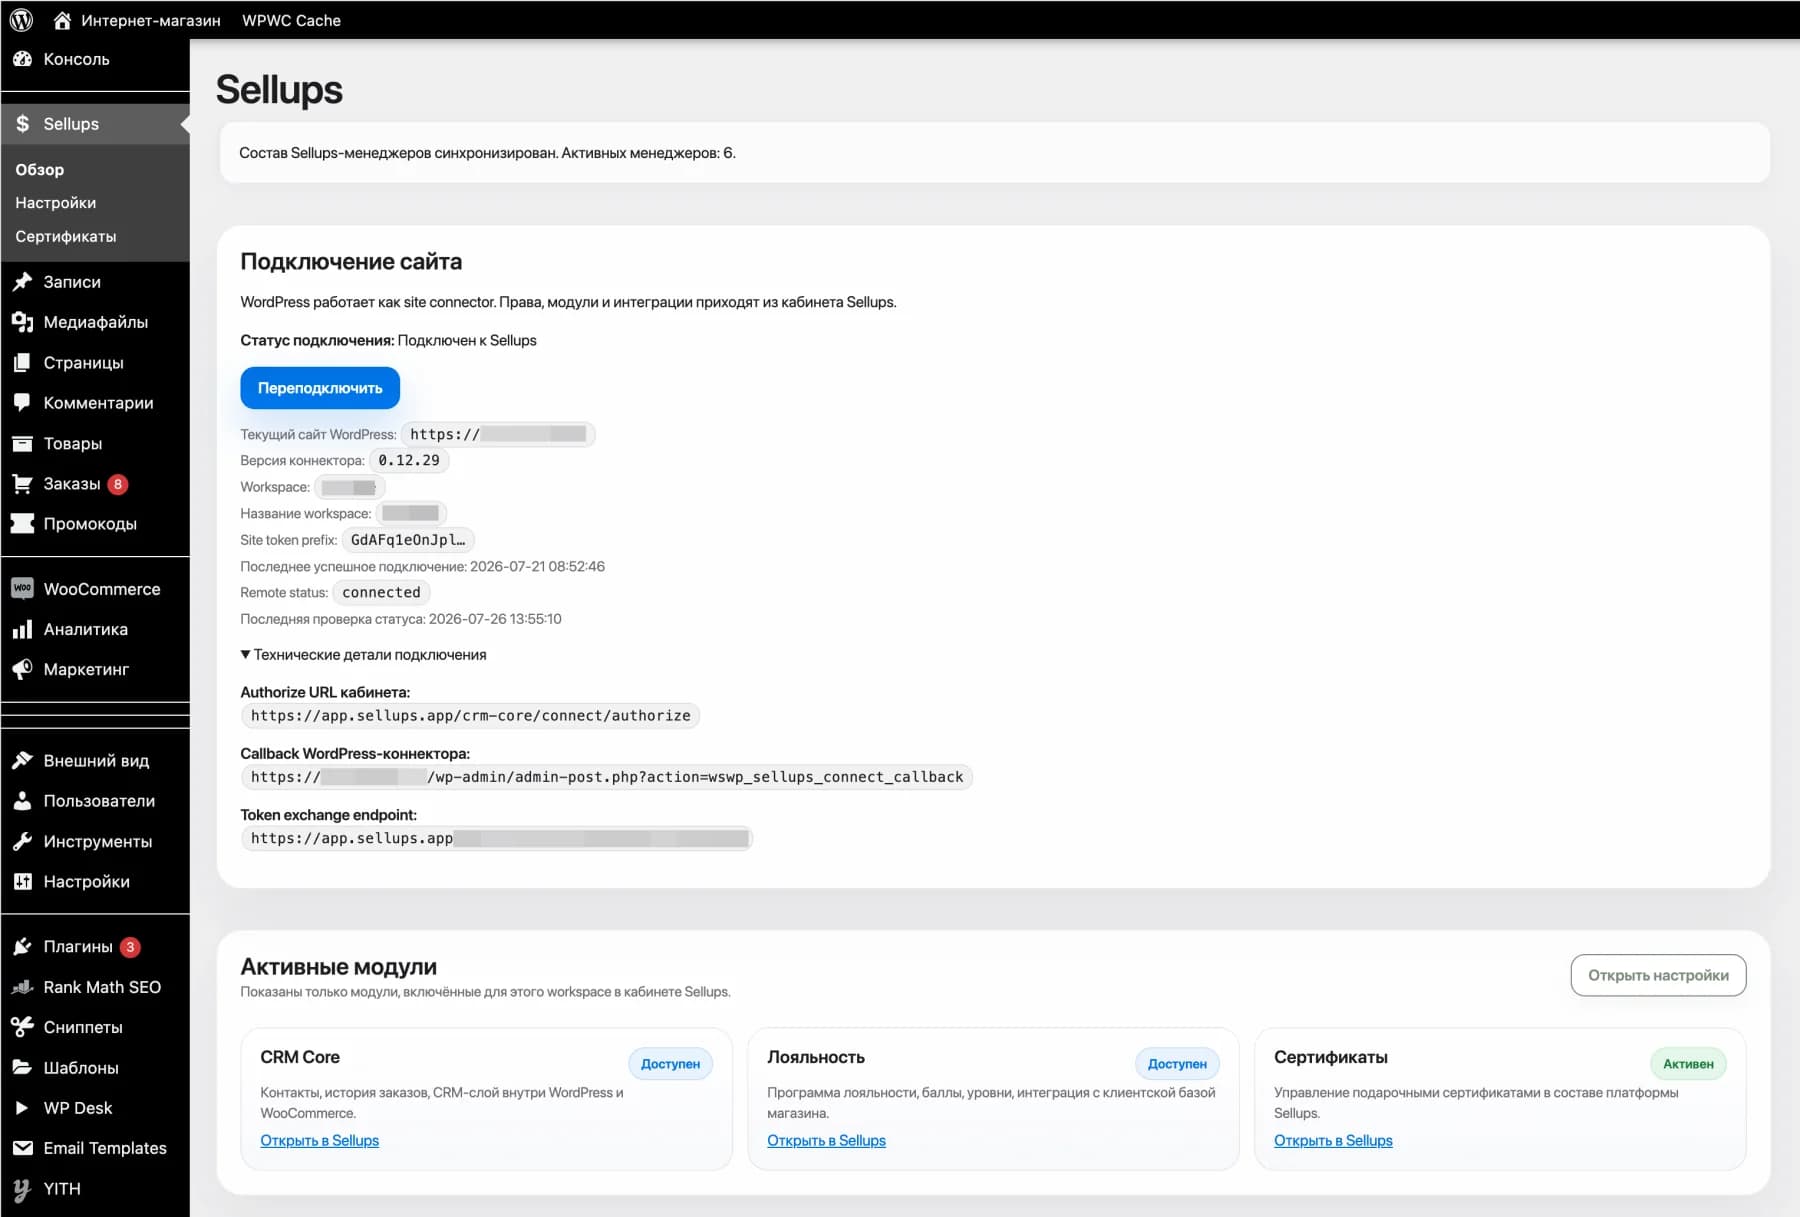Click the Товары archive box icon
Screen dimensions: 1800x1217
tap(22, 443)
